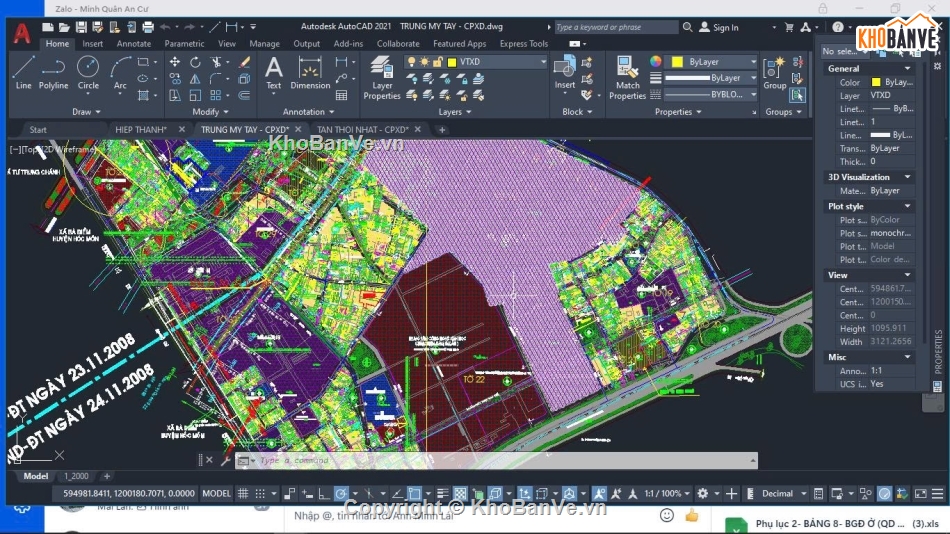Click the Sign In button
Viewport: 950px width, 534px height.
(x=720, y=27)
